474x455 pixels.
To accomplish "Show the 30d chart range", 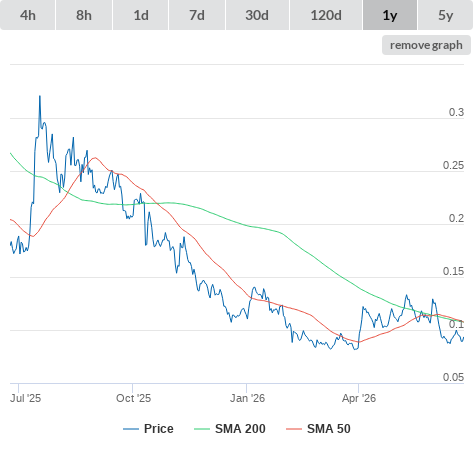I will [257, 15].
